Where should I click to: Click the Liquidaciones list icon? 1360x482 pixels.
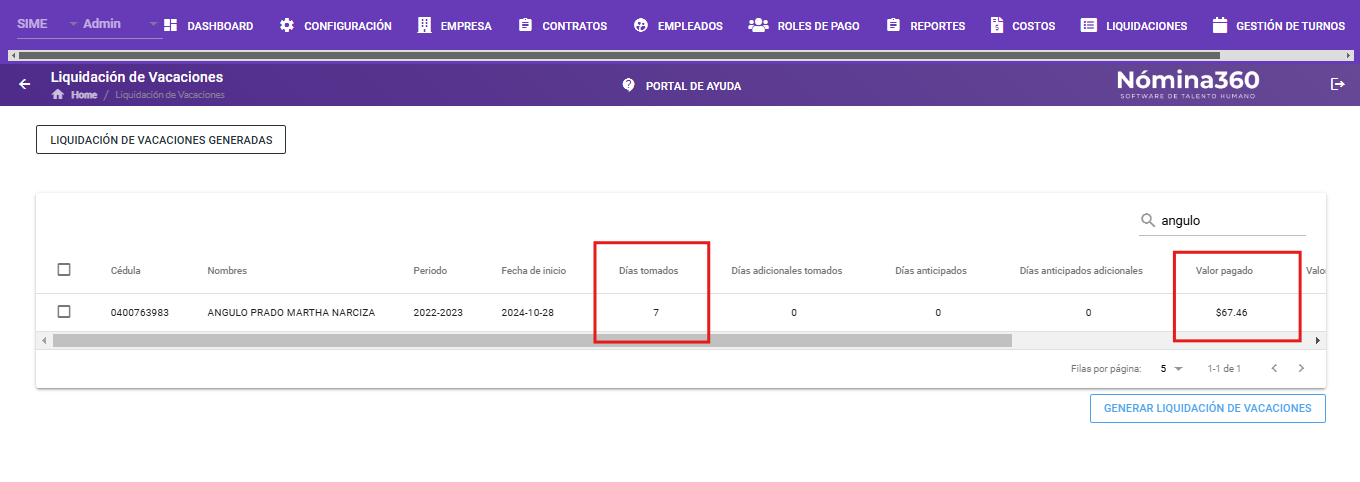pos(1089,25)
